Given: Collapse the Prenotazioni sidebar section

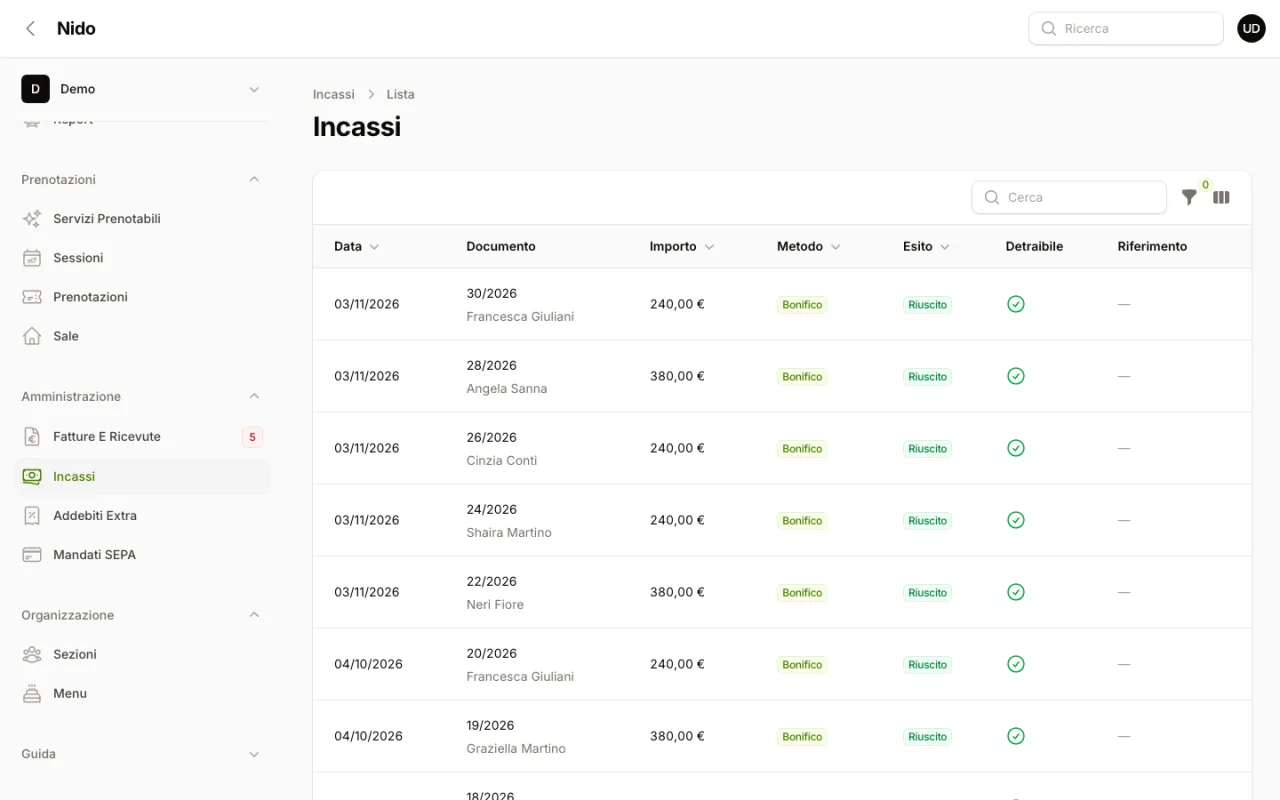Looking at the screenshot, I should (254, 179).
